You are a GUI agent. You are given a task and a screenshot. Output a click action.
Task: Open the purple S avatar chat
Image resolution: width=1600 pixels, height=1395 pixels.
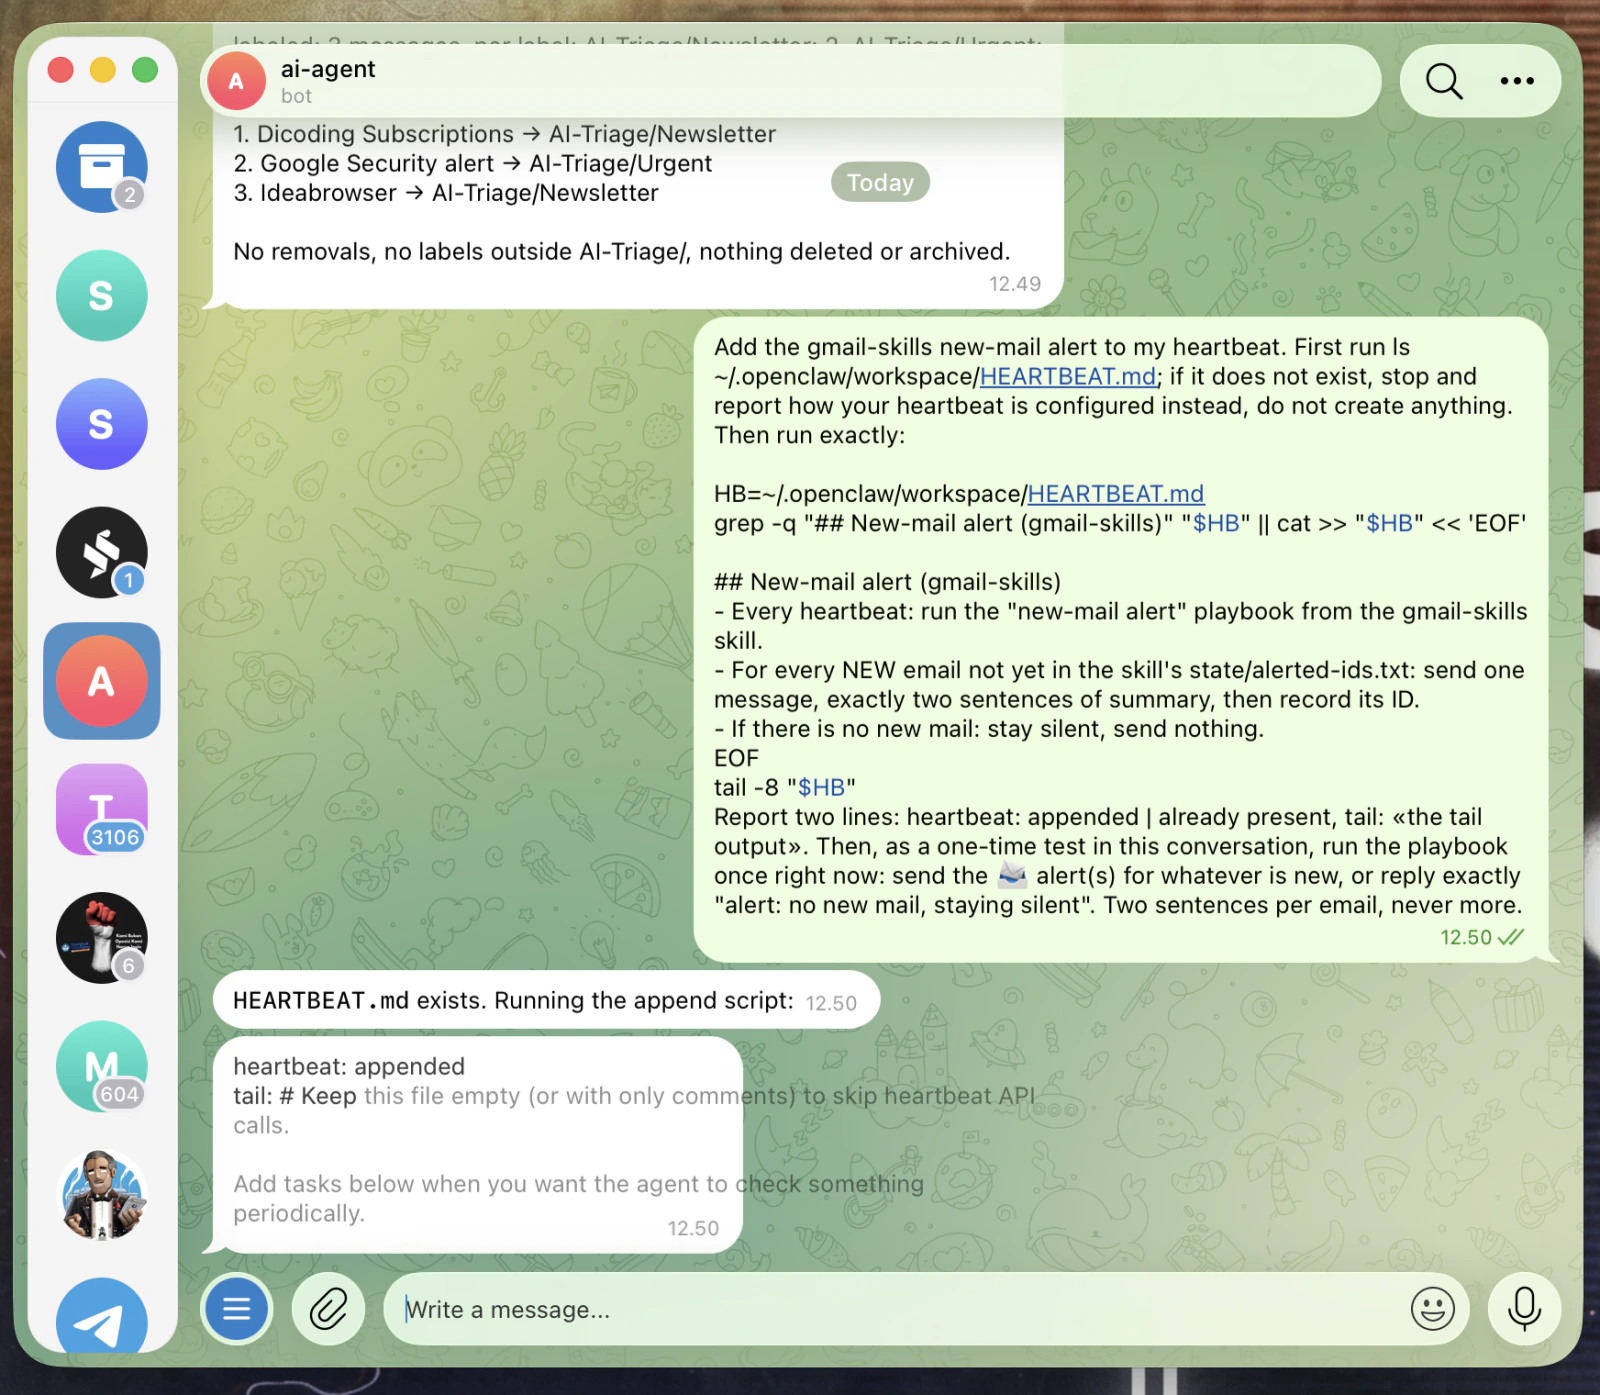click(101, 424)
